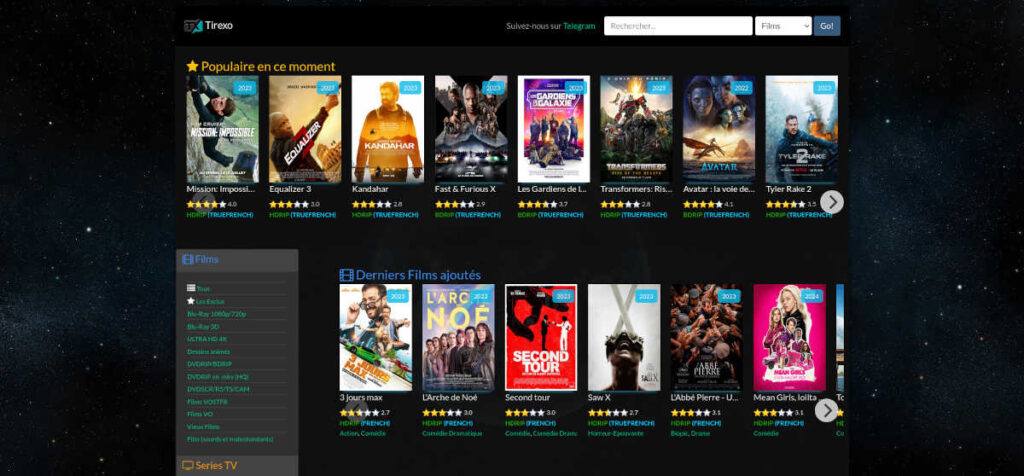Select Film (sourds et malentendants) category
Image resolution: width=1024 pixels, height=476 pixels.
coord(230,439)
